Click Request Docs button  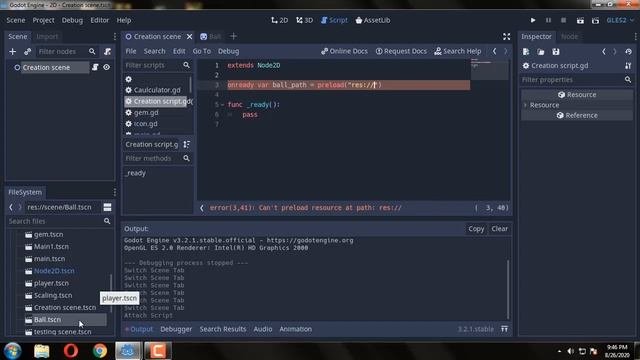[x=401, y=51]
